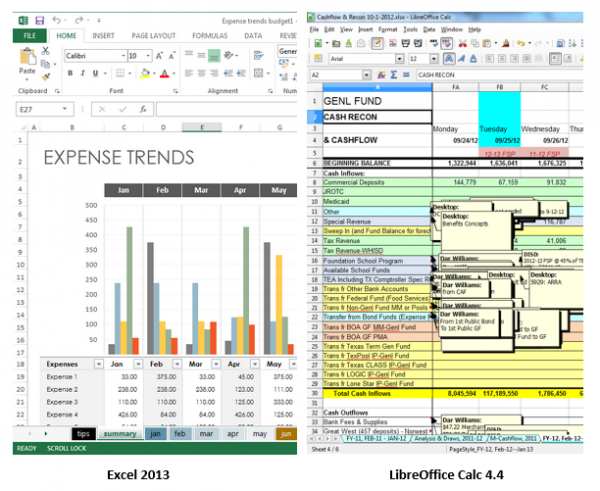The height and width of the screenshot is (491, 600).
Task: Toggle Italic formatting in Excel's Font group
Action: (x=82, y=74)
